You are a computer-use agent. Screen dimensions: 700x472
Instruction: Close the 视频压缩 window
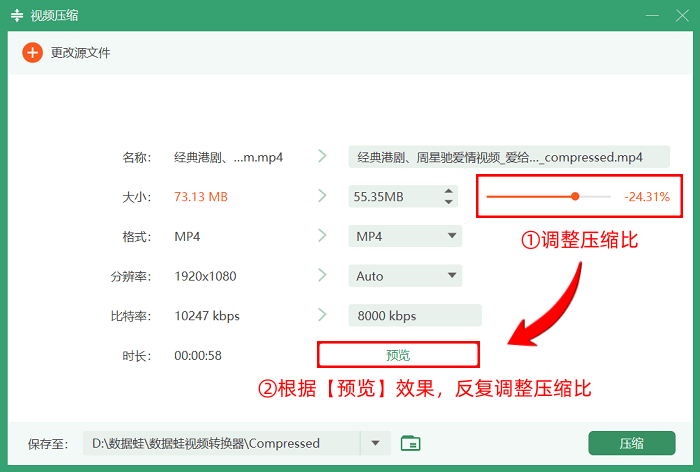point(682,16)
